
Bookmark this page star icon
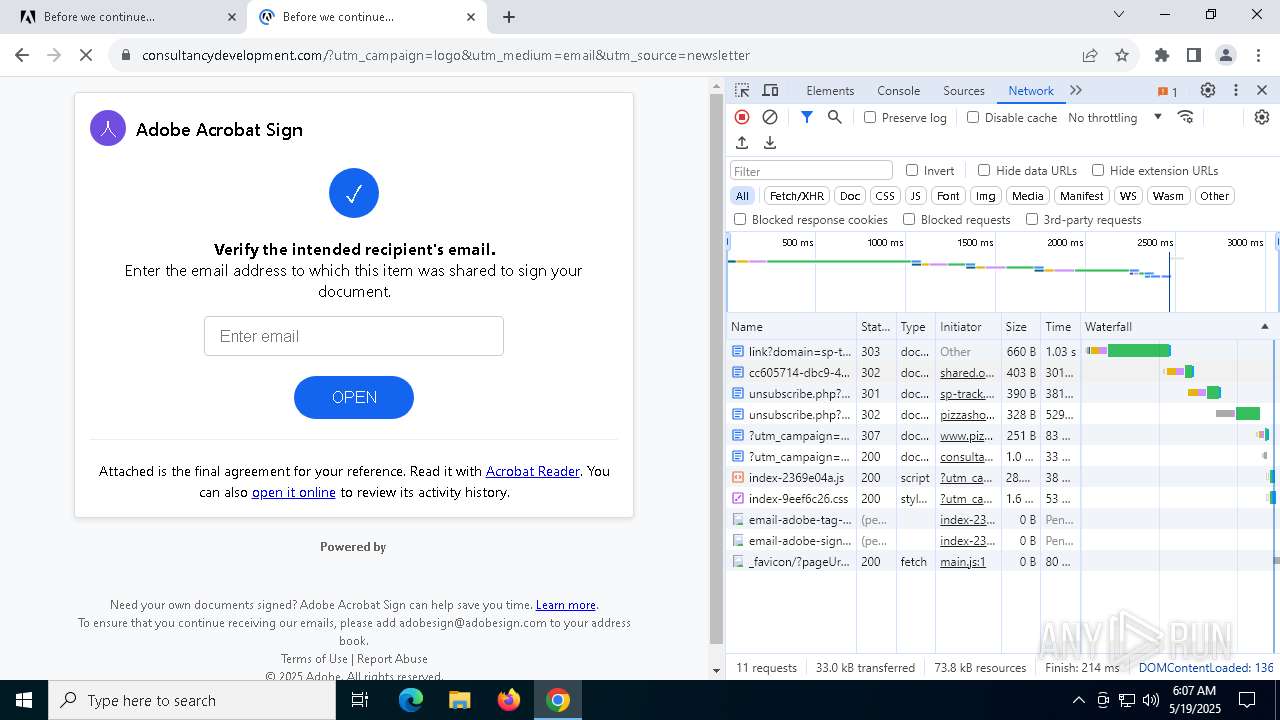[x=1122, y=55]
